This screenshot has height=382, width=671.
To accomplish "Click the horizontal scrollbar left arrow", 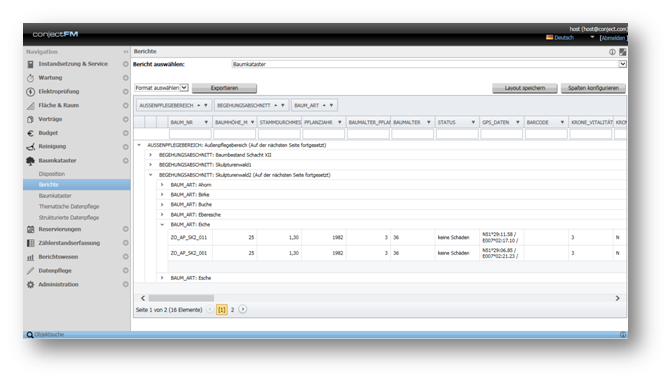I will coord(143,298).
